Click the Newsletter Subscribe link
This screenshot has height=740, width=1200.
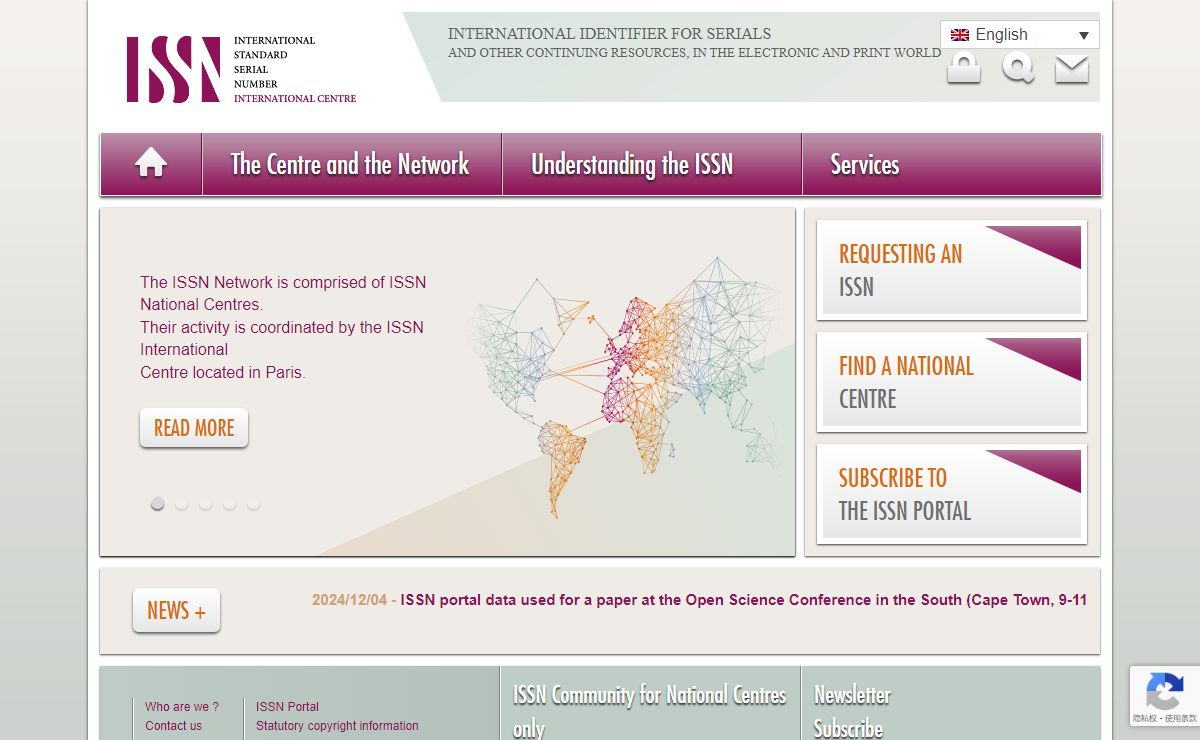(x=852, y=711)
